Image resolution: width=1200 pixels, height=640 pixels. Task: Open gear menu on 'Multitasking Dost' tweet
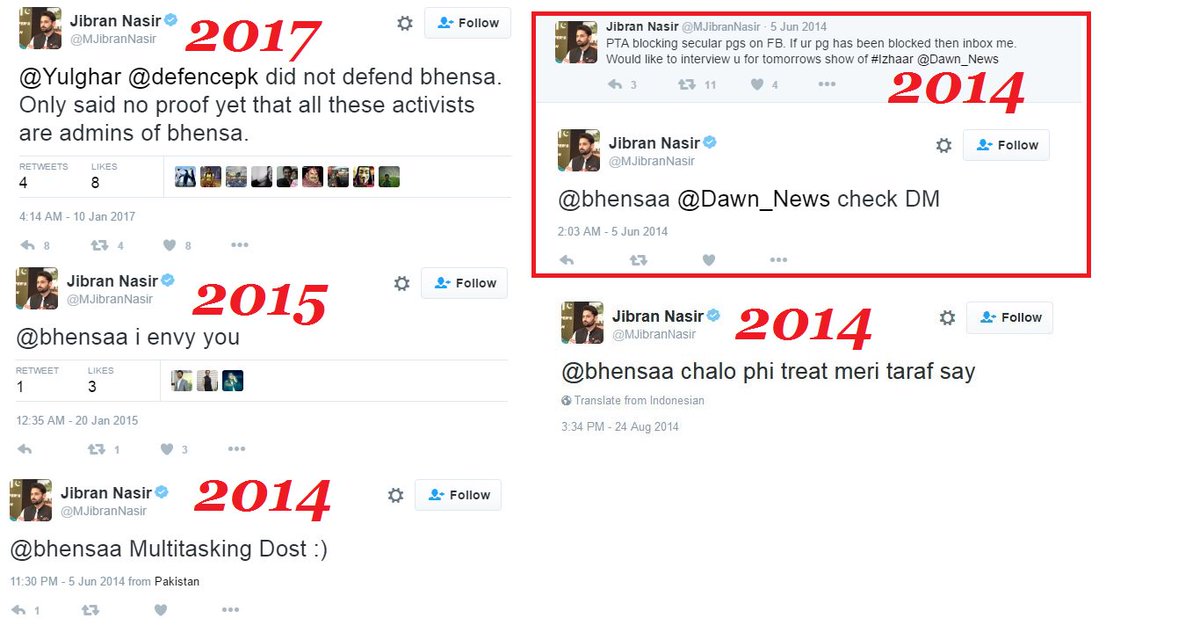pos(395,495)
